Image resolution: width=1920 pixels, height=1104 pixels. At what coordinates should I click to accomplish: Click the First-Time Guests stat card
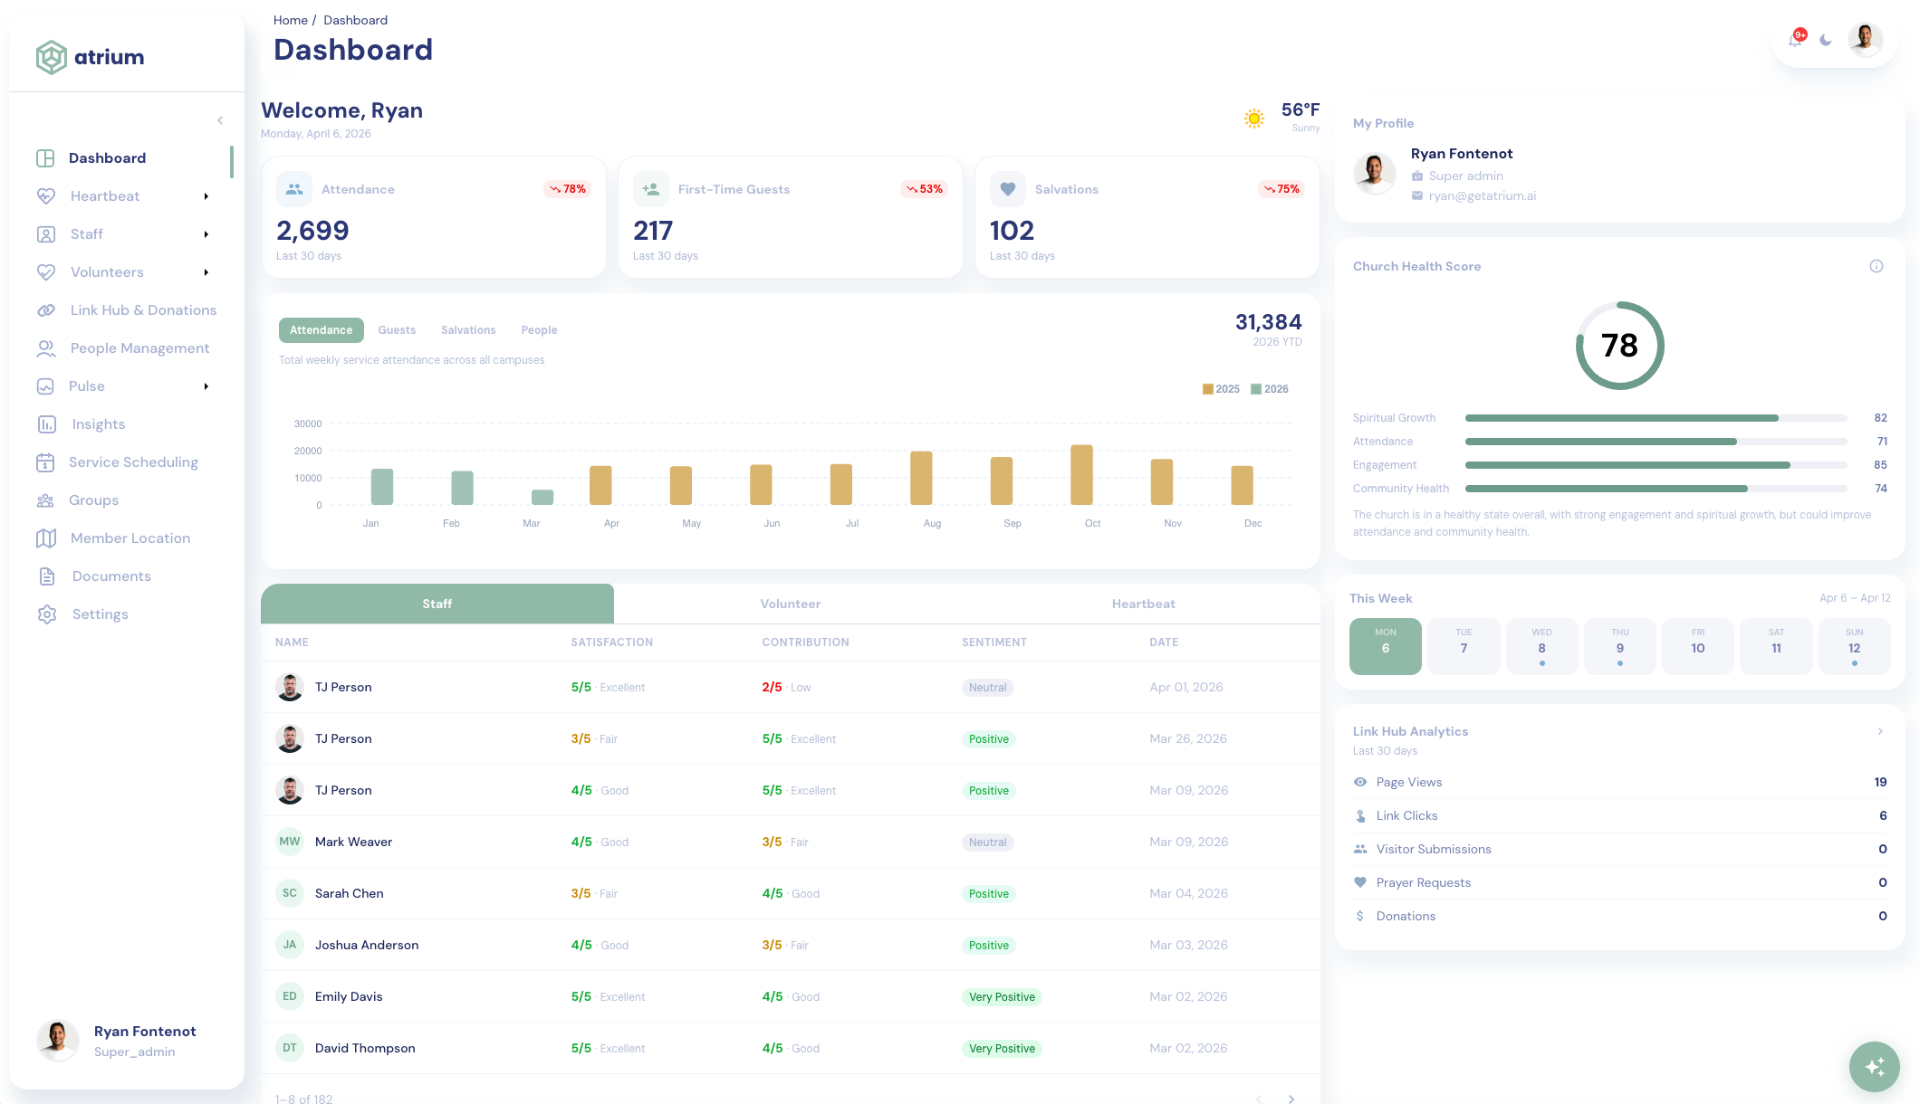pyautogui.click(x=790, y=217)
